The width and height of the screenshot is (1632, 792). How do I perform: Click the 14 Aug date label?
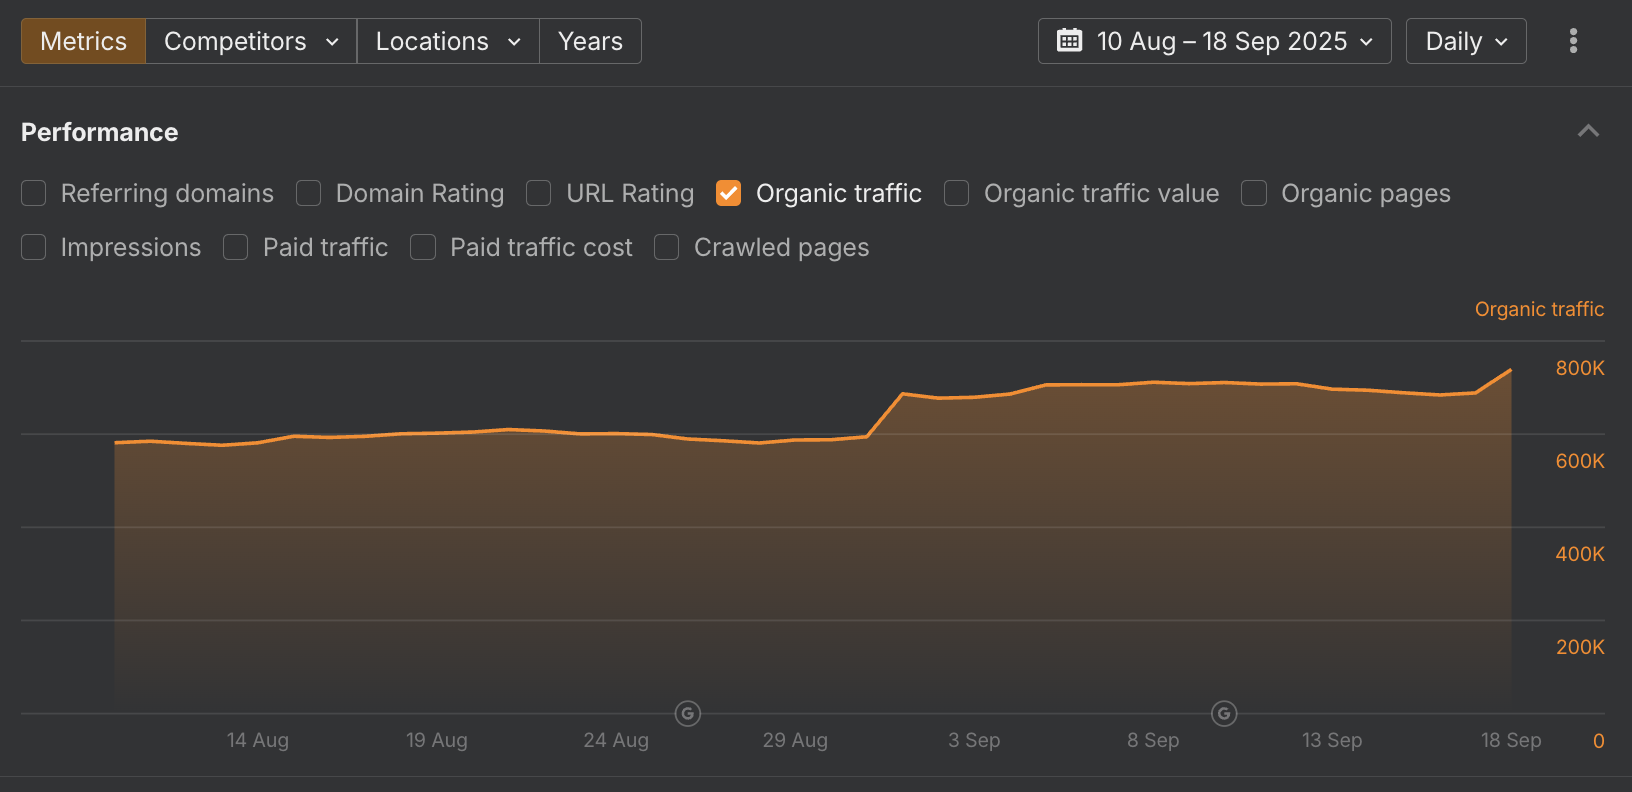coord(258,740)
